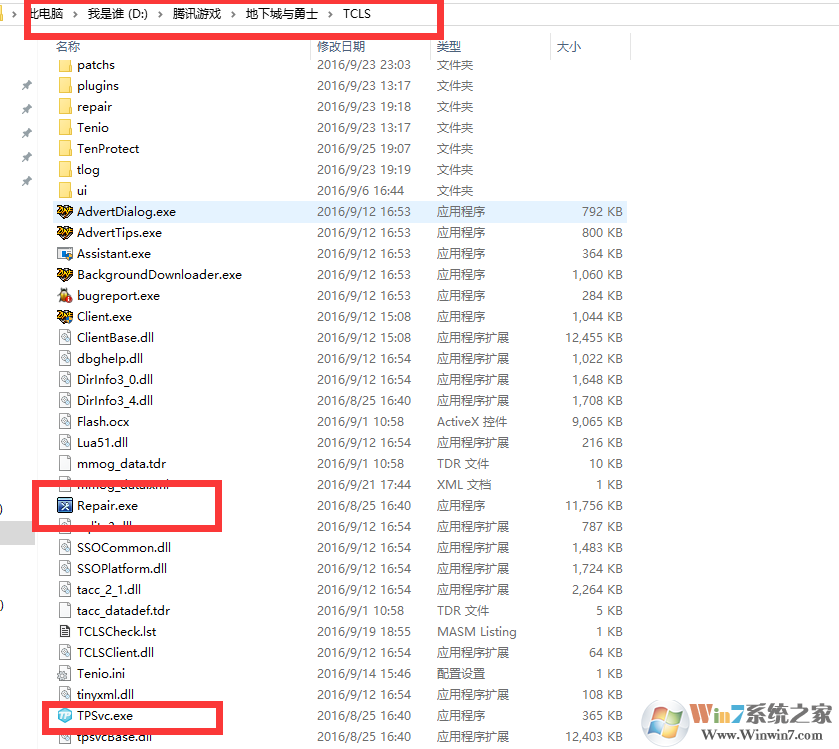Select the patchs folder icon

tap(65, 65)
